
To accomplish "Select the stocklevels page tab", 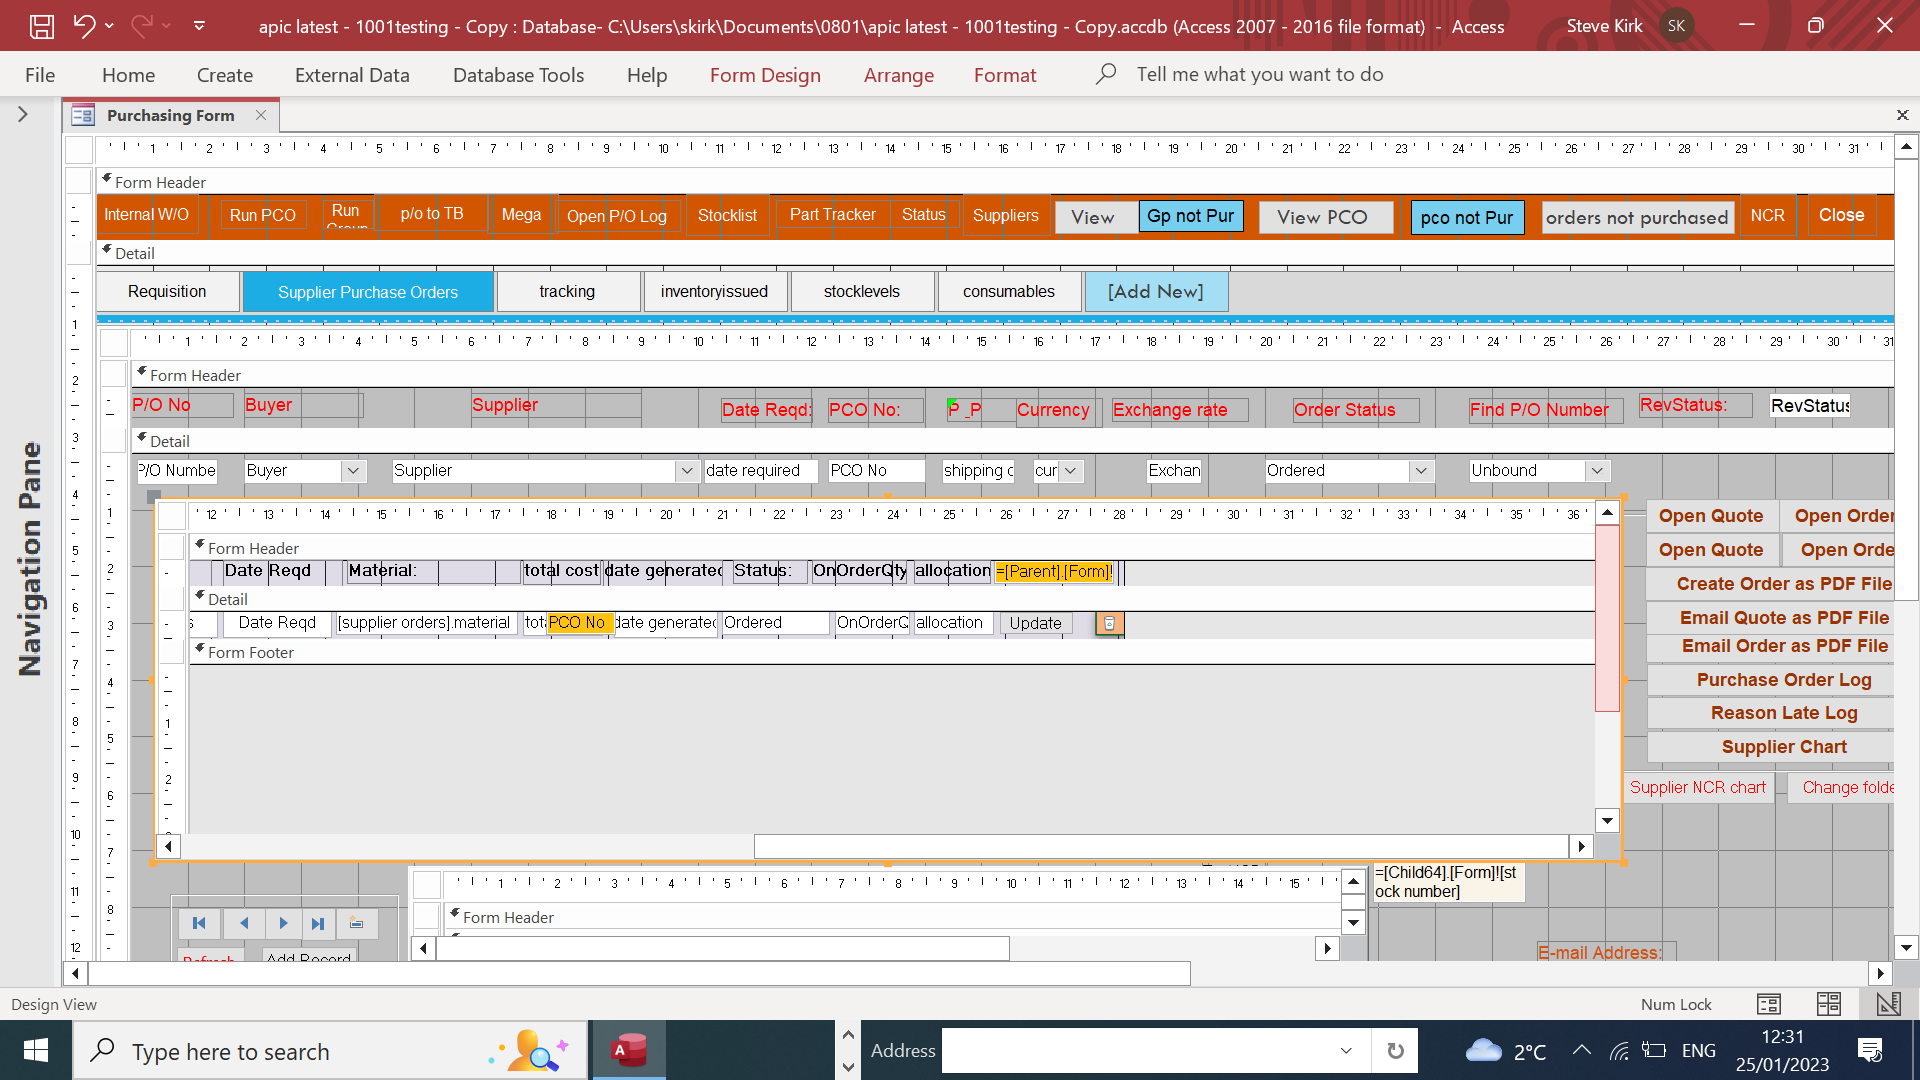I will point(862,292).
